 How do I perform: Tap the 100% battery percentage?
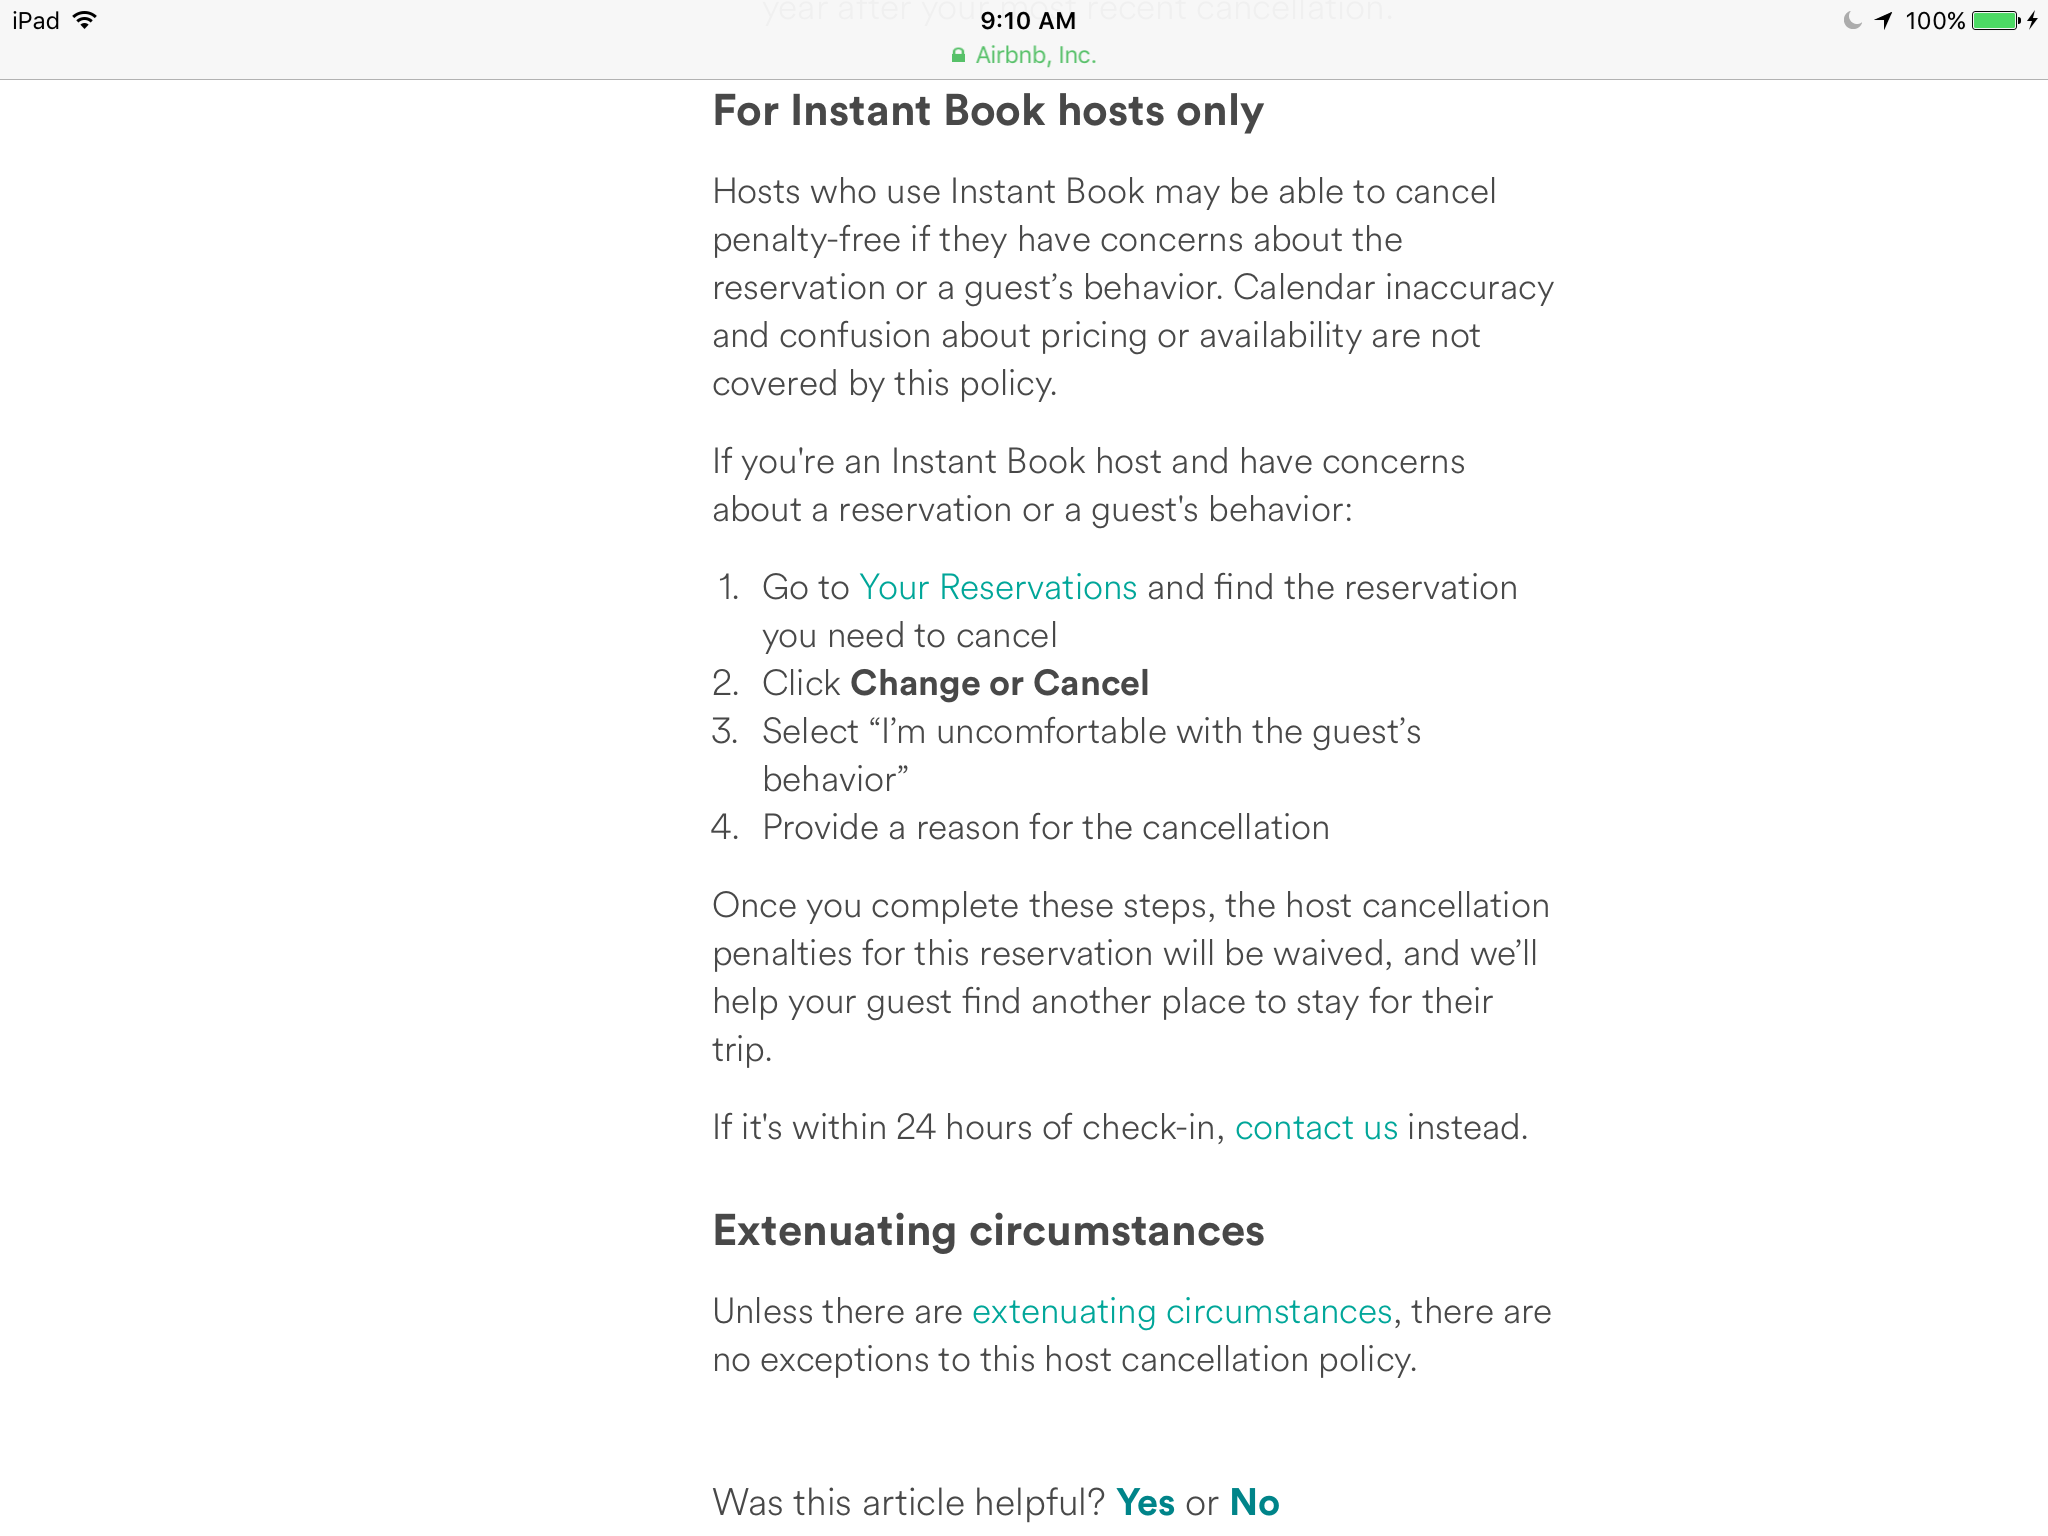pos(1935,20)
